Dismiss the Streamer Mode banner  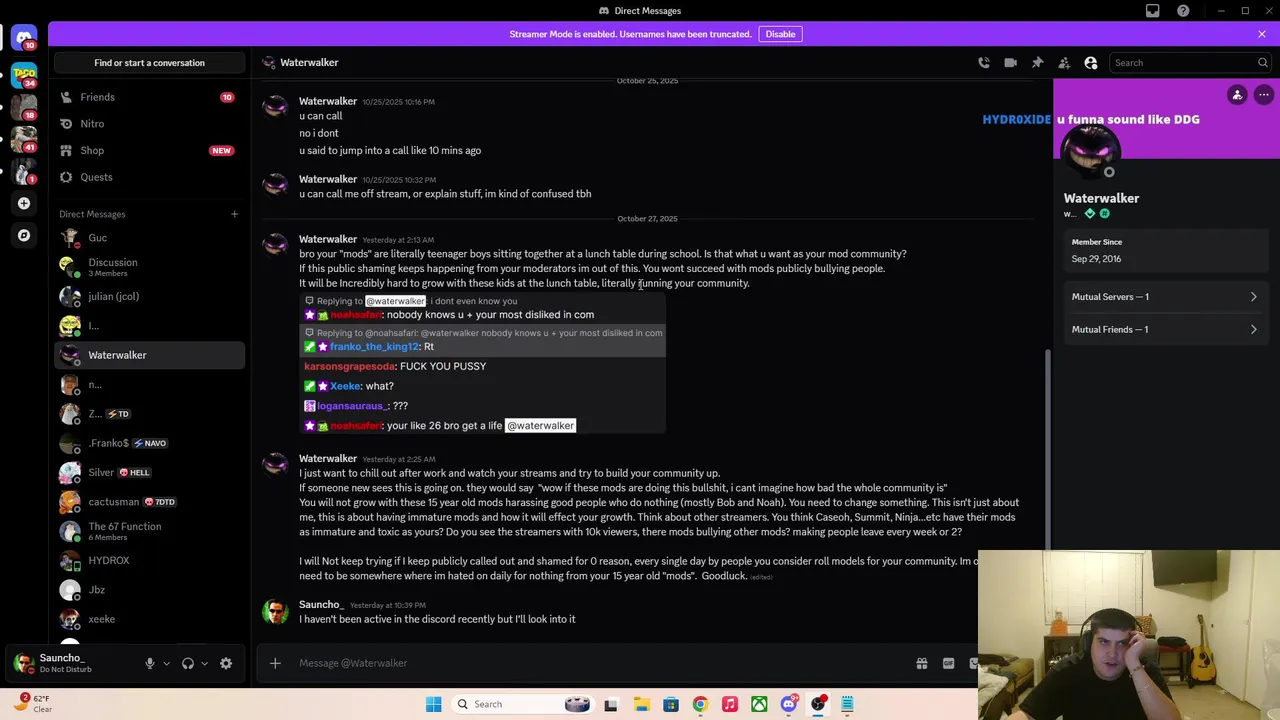click(x=1262, y=34)
